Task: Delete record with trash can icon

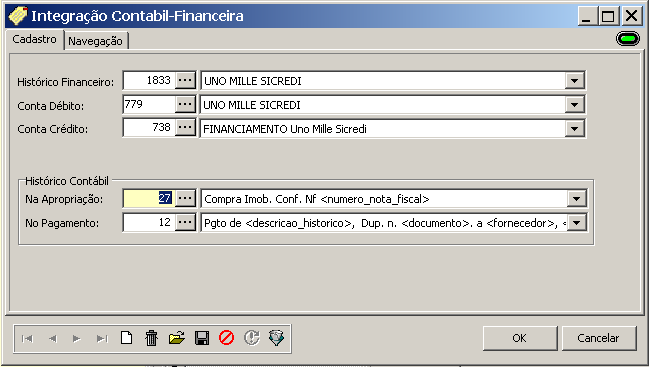Action: coord(151,338)
